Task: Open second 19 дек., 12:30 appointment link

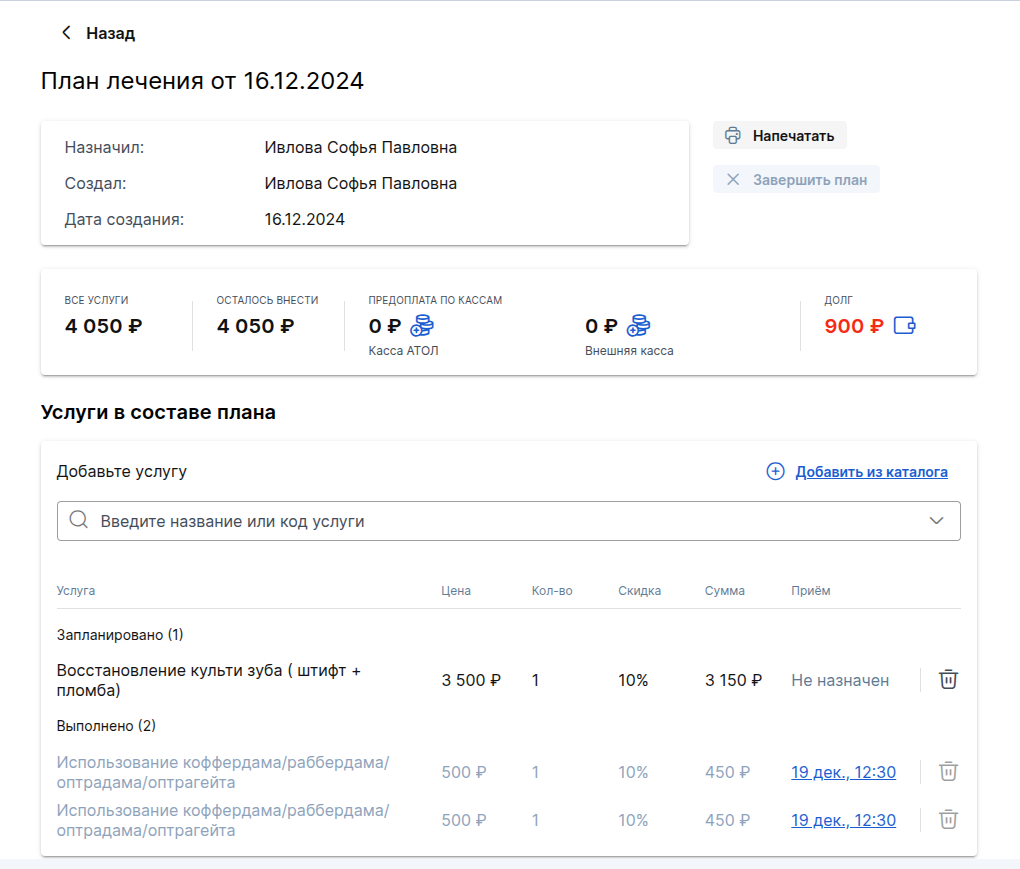Action: [843, 820]
